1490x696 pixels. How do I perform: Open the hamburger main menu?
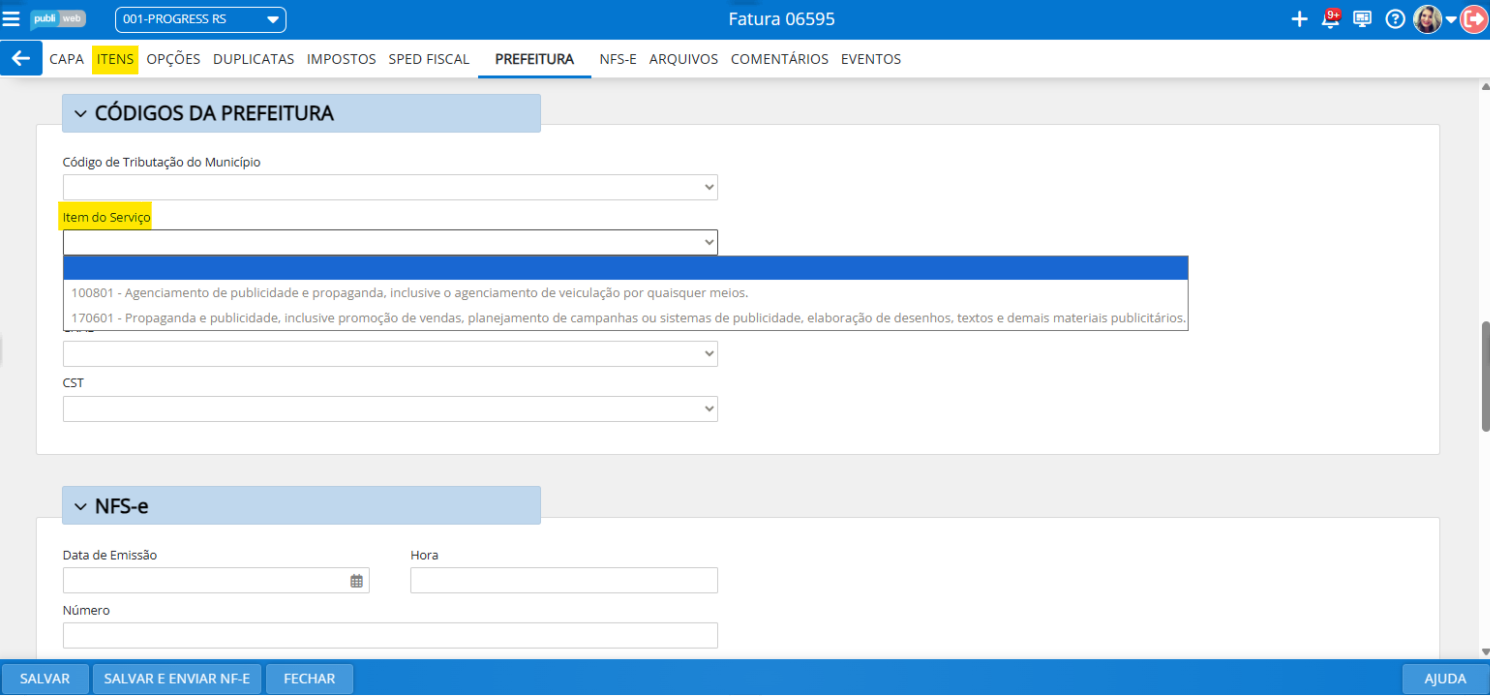click(11, 19)
